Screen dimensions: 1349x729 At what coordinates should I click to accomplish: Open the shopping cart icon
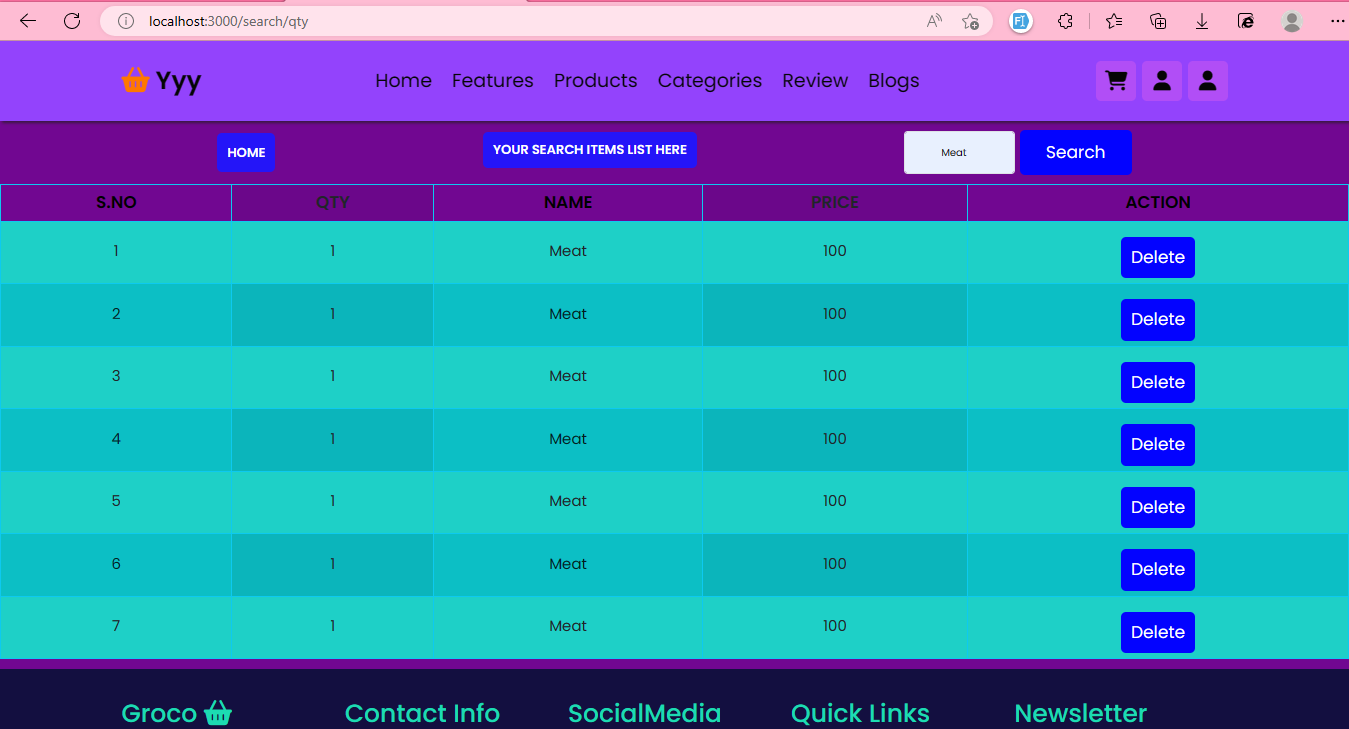tap(1116, 81)
